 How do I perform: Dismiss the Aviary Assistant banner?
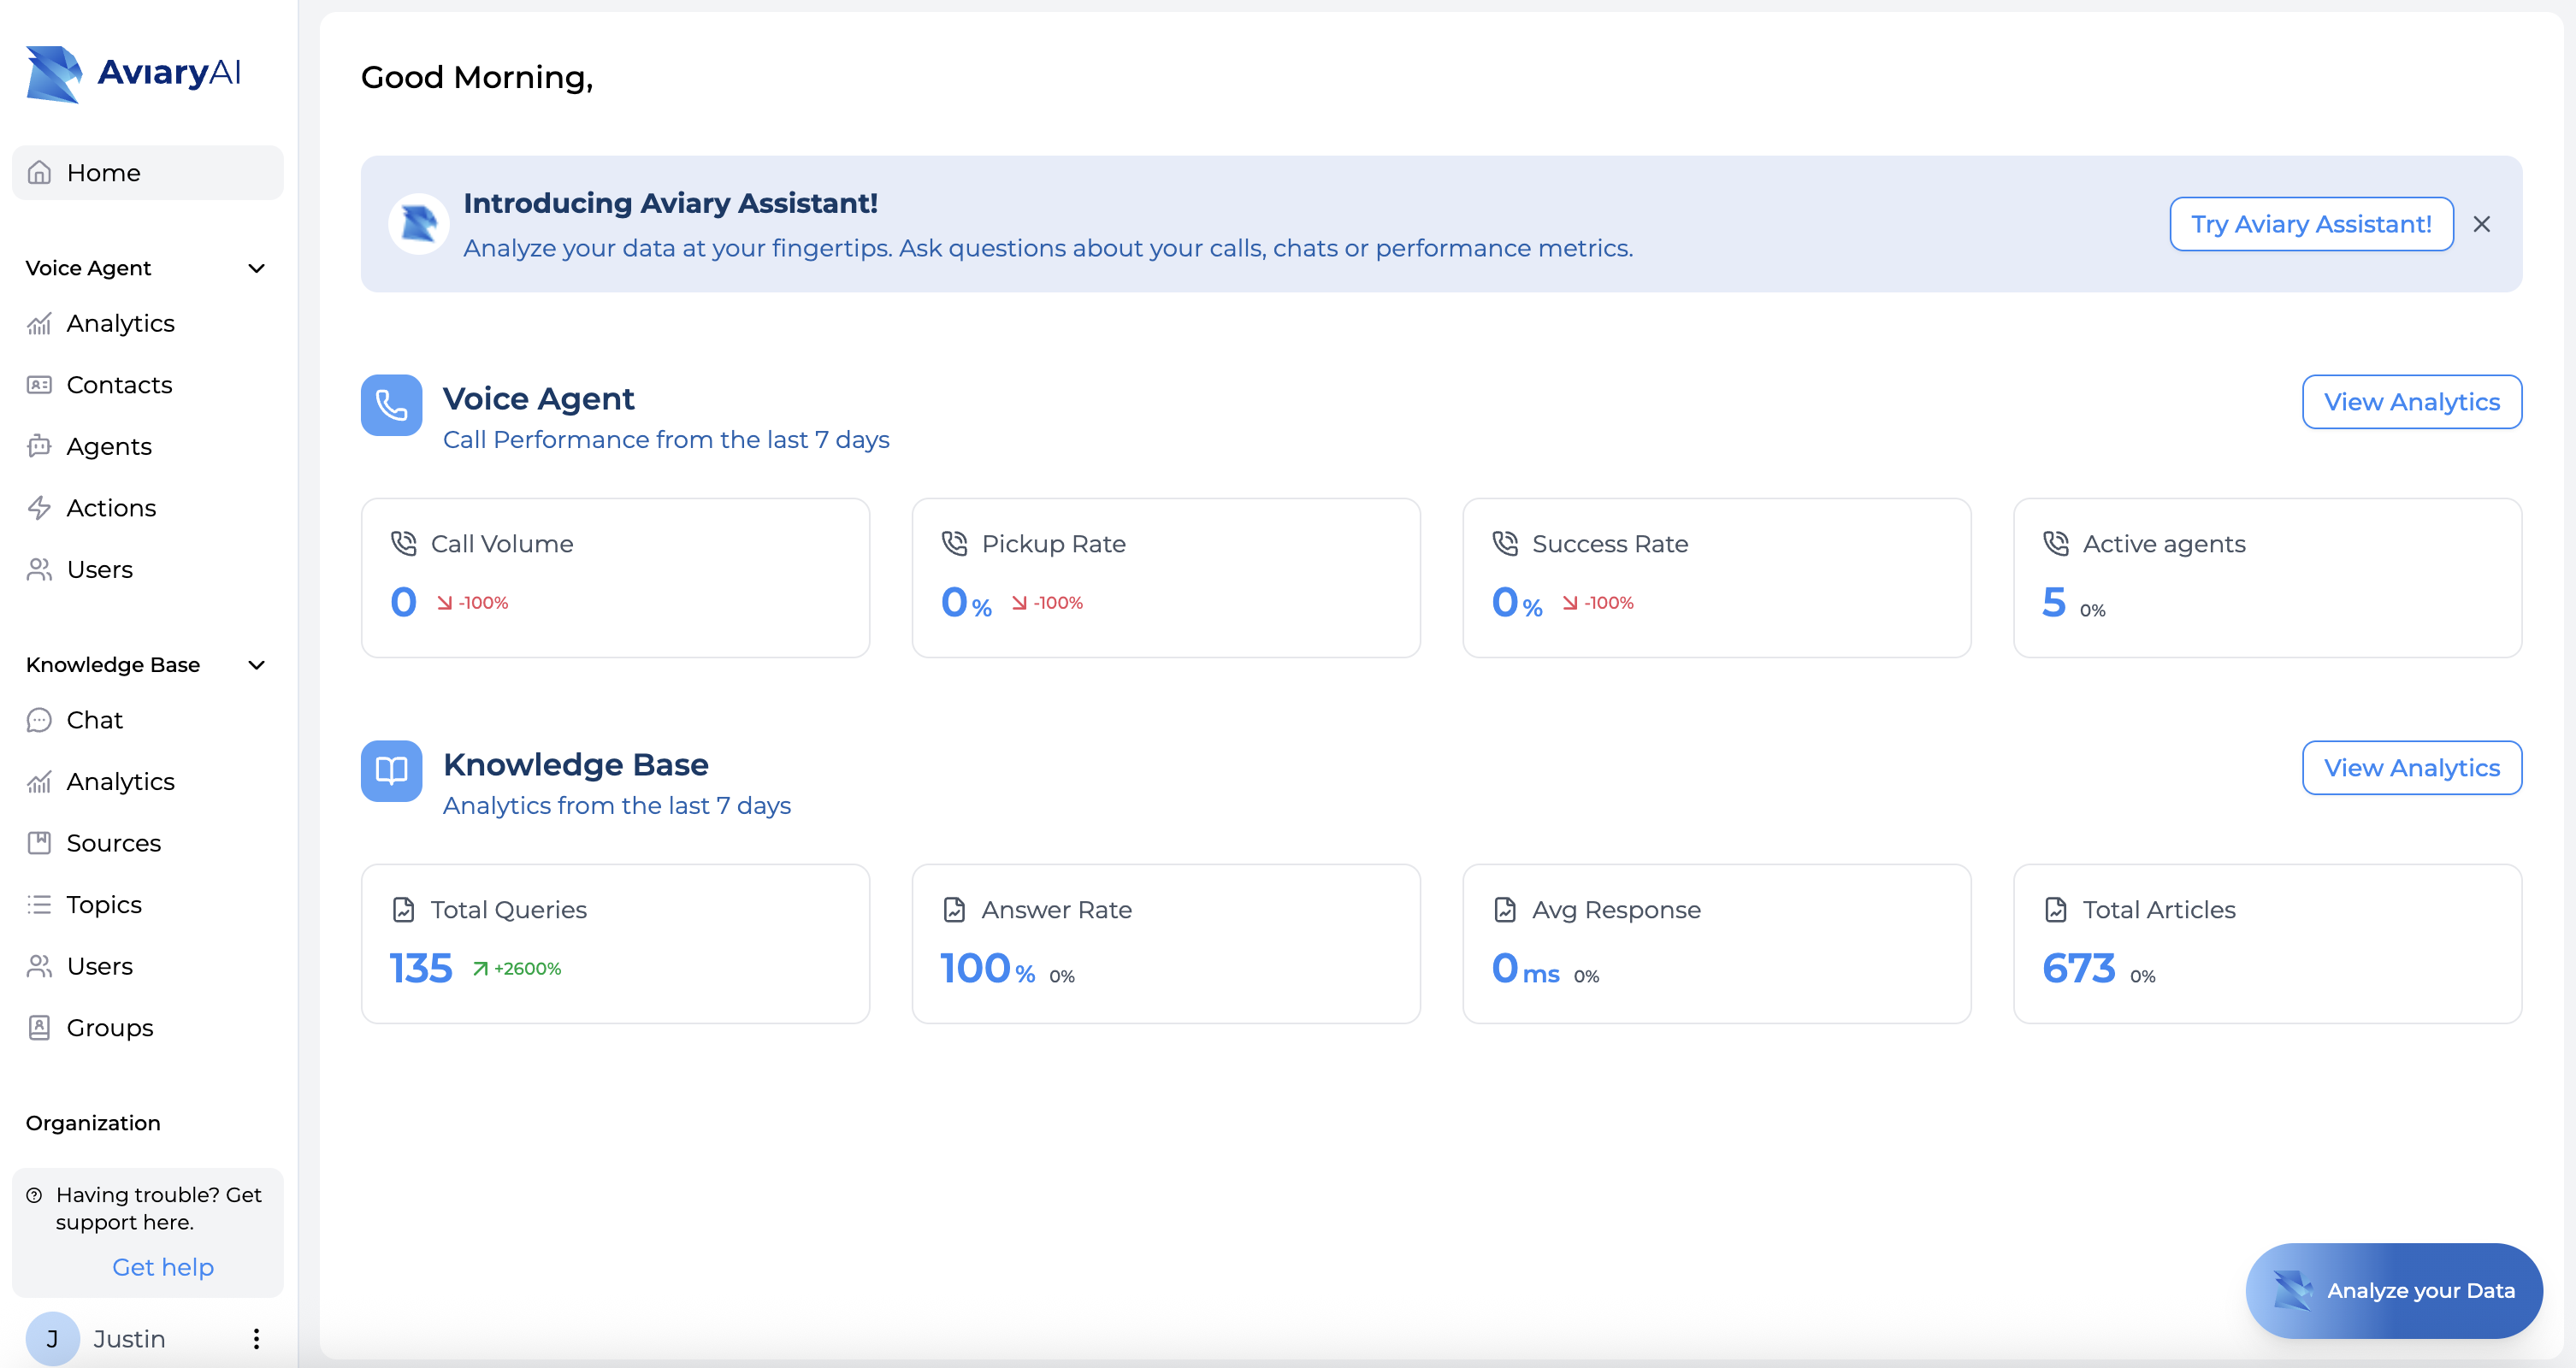pyautogui.click(x=2481, y=224)
